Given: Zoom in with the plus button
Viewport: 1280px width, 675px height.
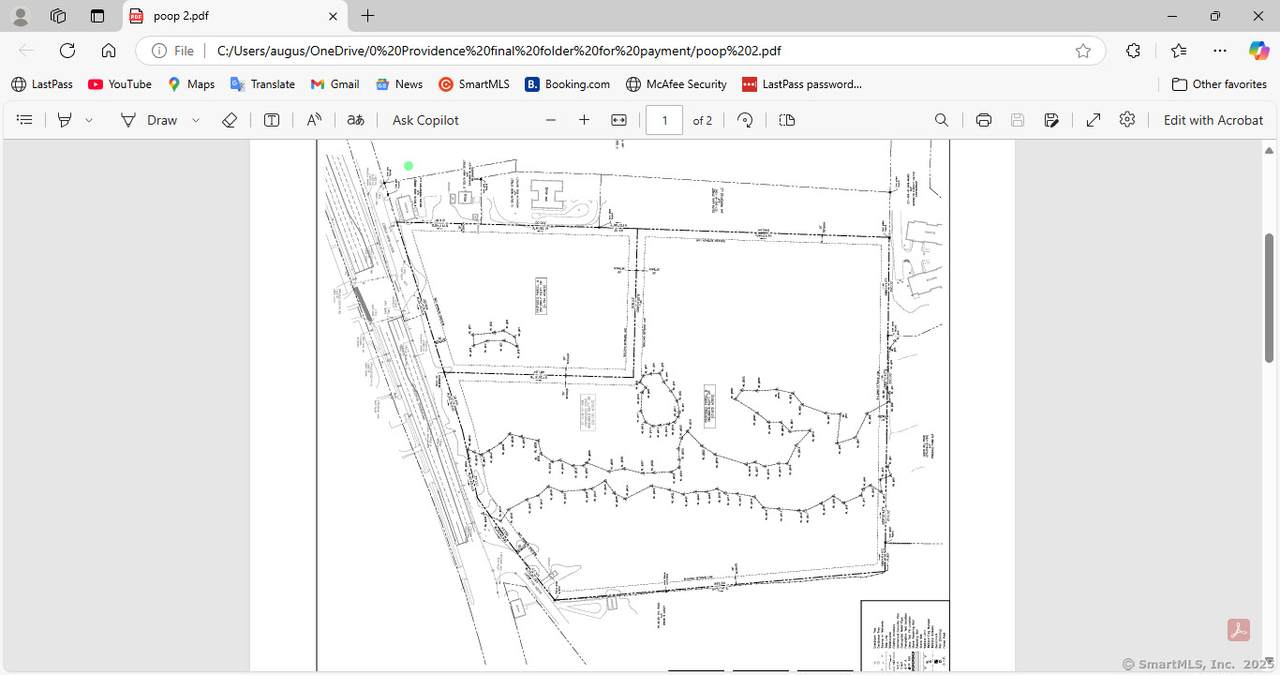Looking at the screenshot, I should pos(584,120).
